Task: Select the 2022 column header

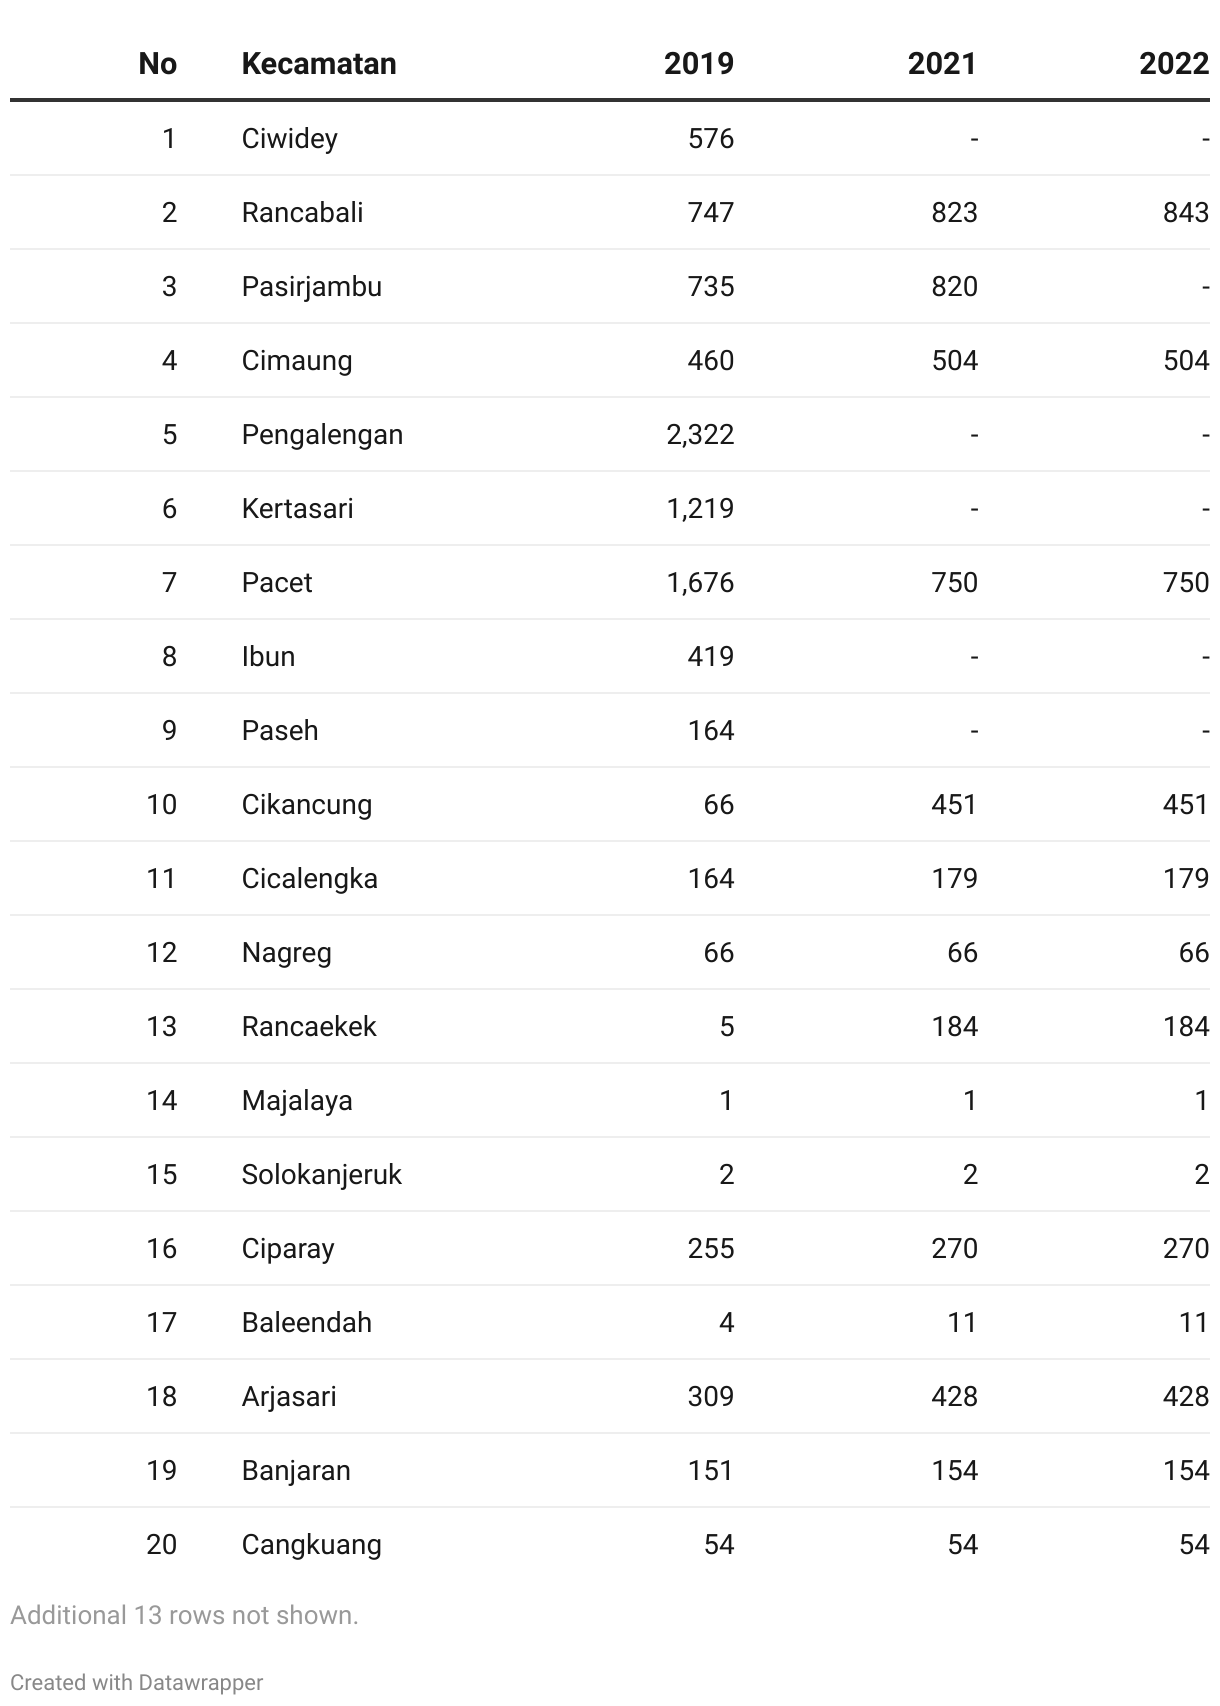Action: coord(1174,64)
